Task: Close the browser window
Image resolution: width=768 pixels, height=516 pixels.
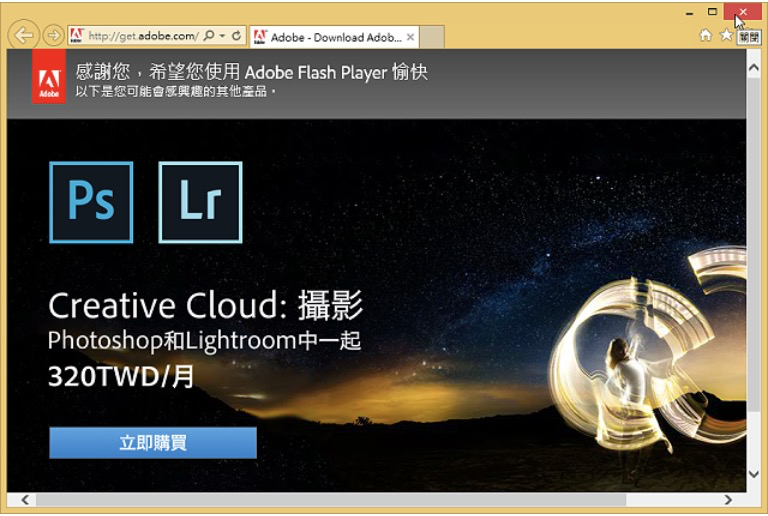Action: point(743,12)
